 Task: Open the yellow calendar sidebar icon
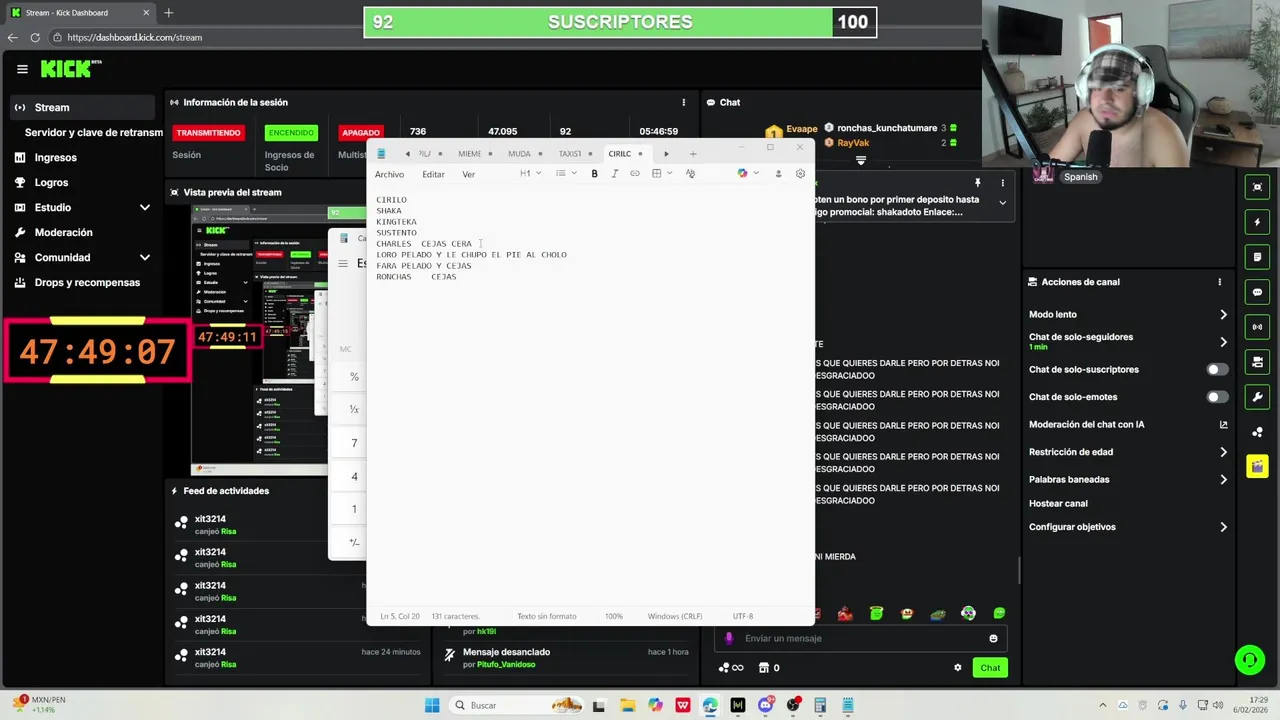click(1258, 467)
